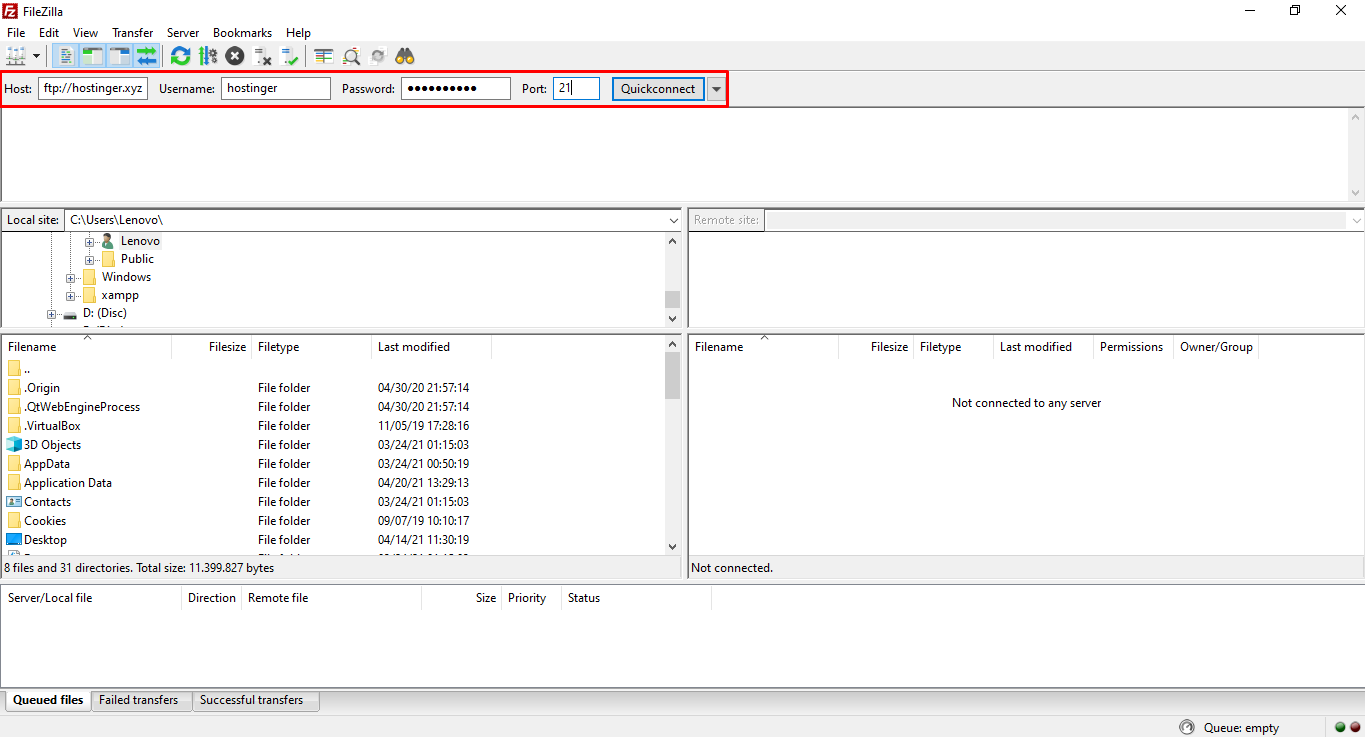This screenshot has width=1365, height=737.
Task: Open the Transfer menu
Action: point(132,32)
